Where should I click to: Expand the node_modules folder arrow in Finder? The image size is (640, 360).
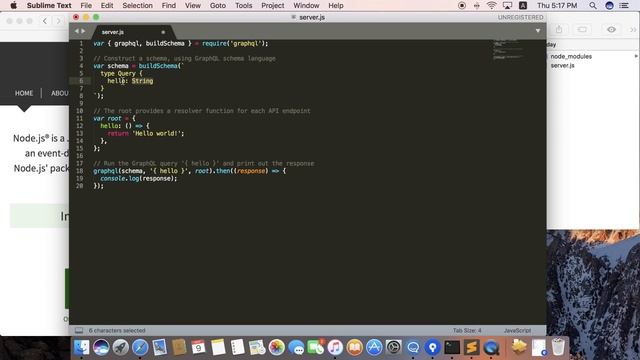click(x=636, y=56)
